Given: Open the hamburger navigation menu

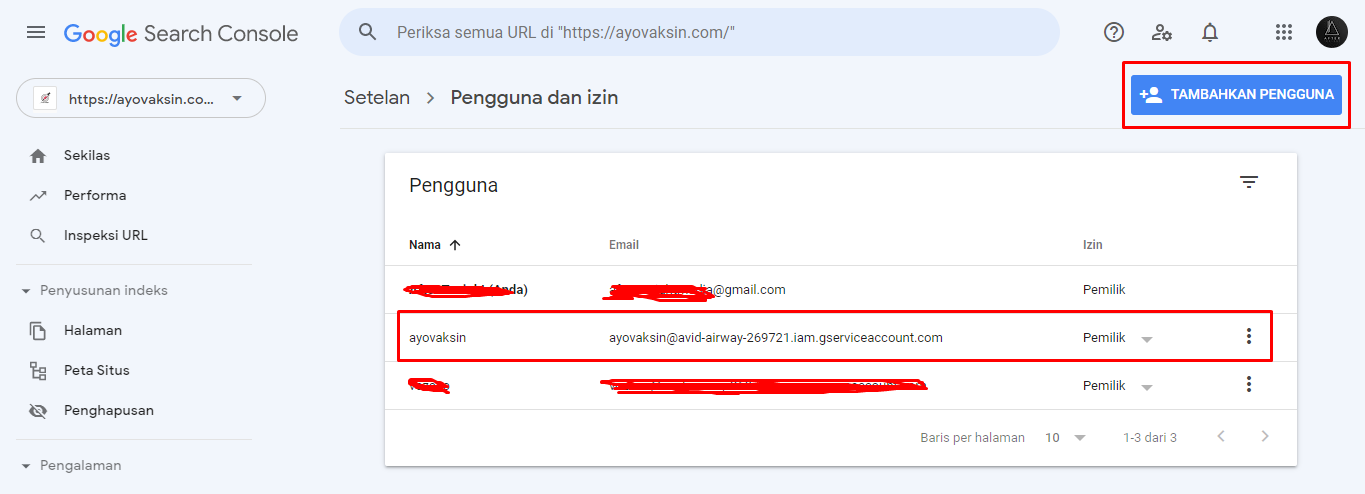Looking at the screenshot, I should 36,32.
